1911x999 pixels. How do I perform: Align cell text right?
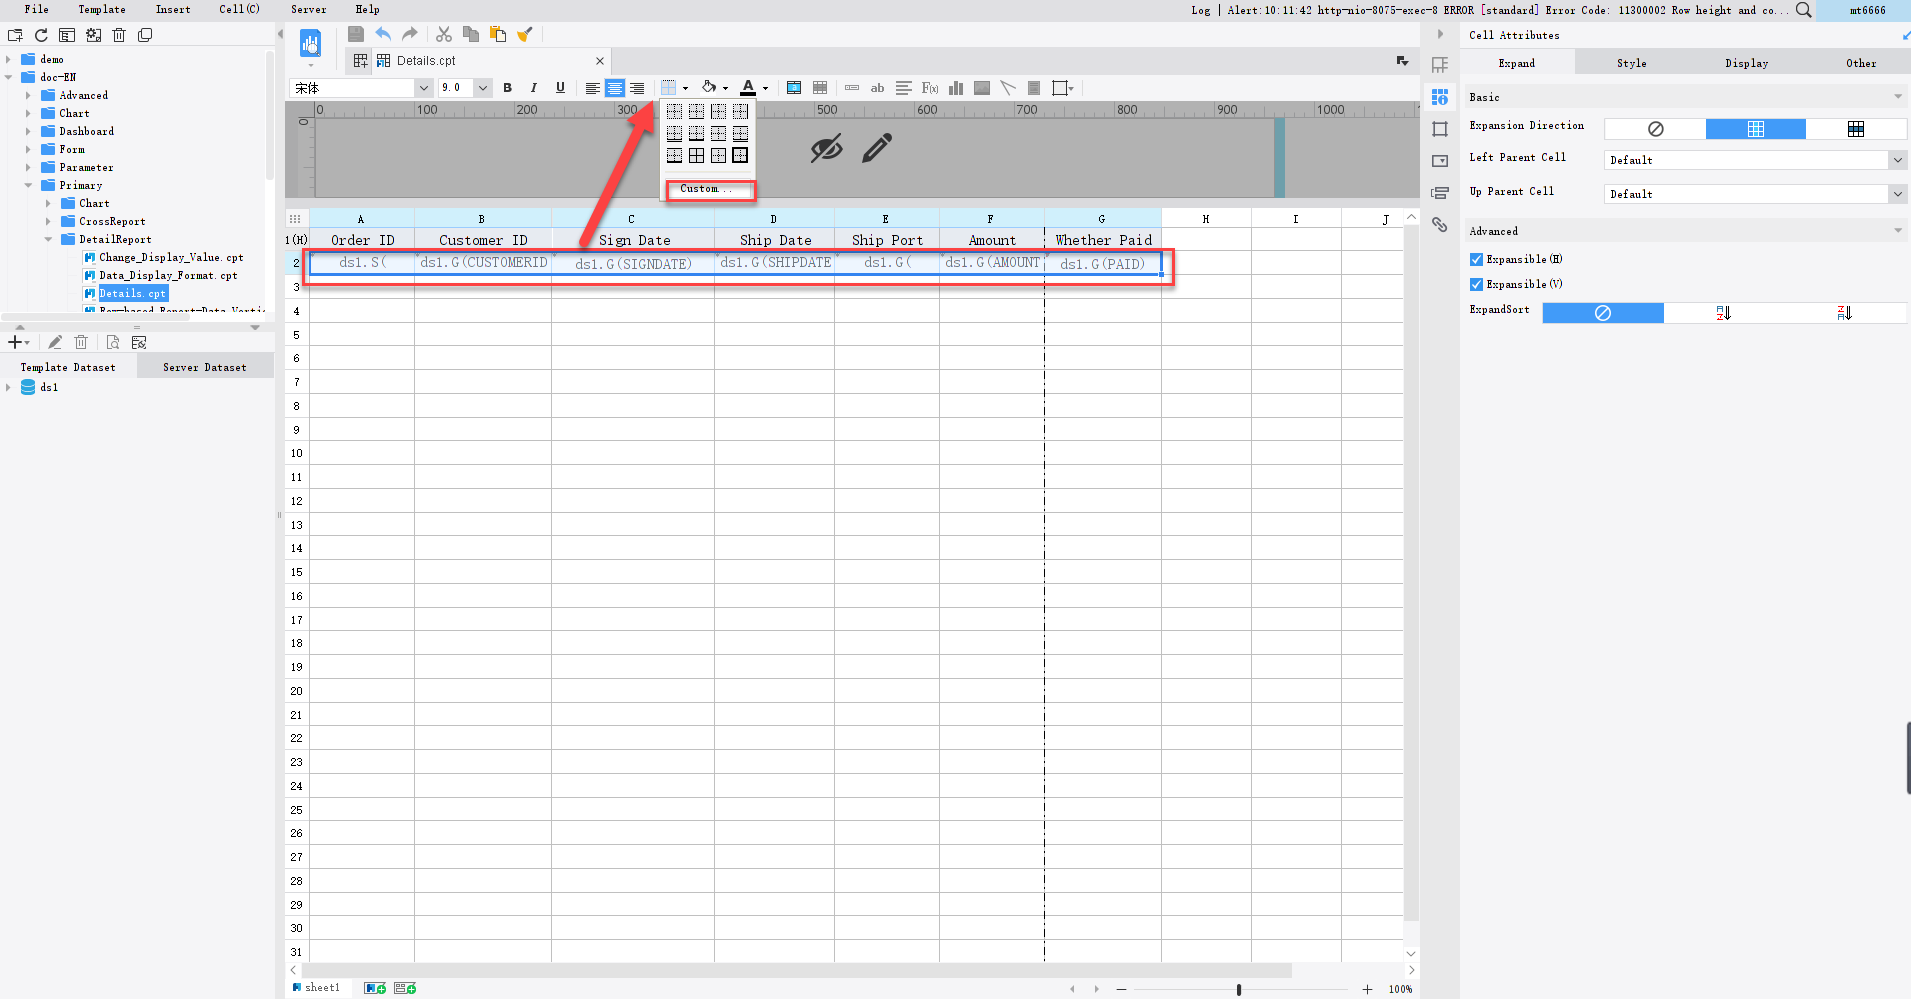click(637, 88)
